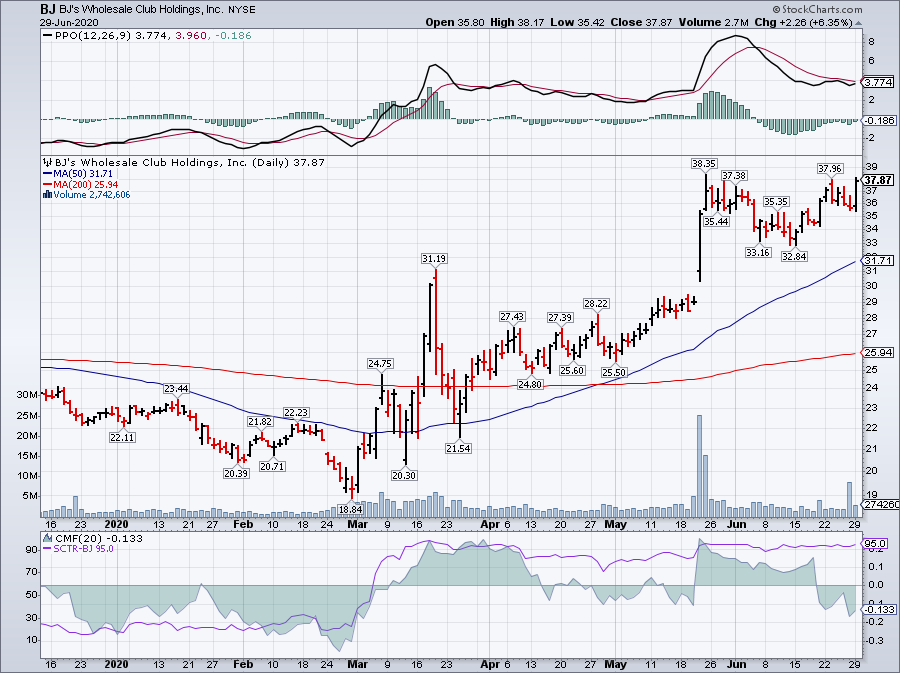Click the 35.35 price annotation
900x673 pixels.
click(x=775, y=201)
